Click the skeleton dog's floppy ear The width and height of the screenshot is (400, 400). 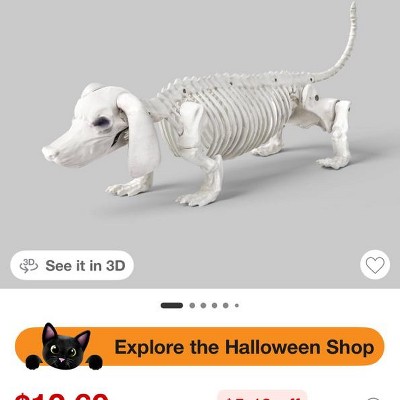tap(139, 133)
